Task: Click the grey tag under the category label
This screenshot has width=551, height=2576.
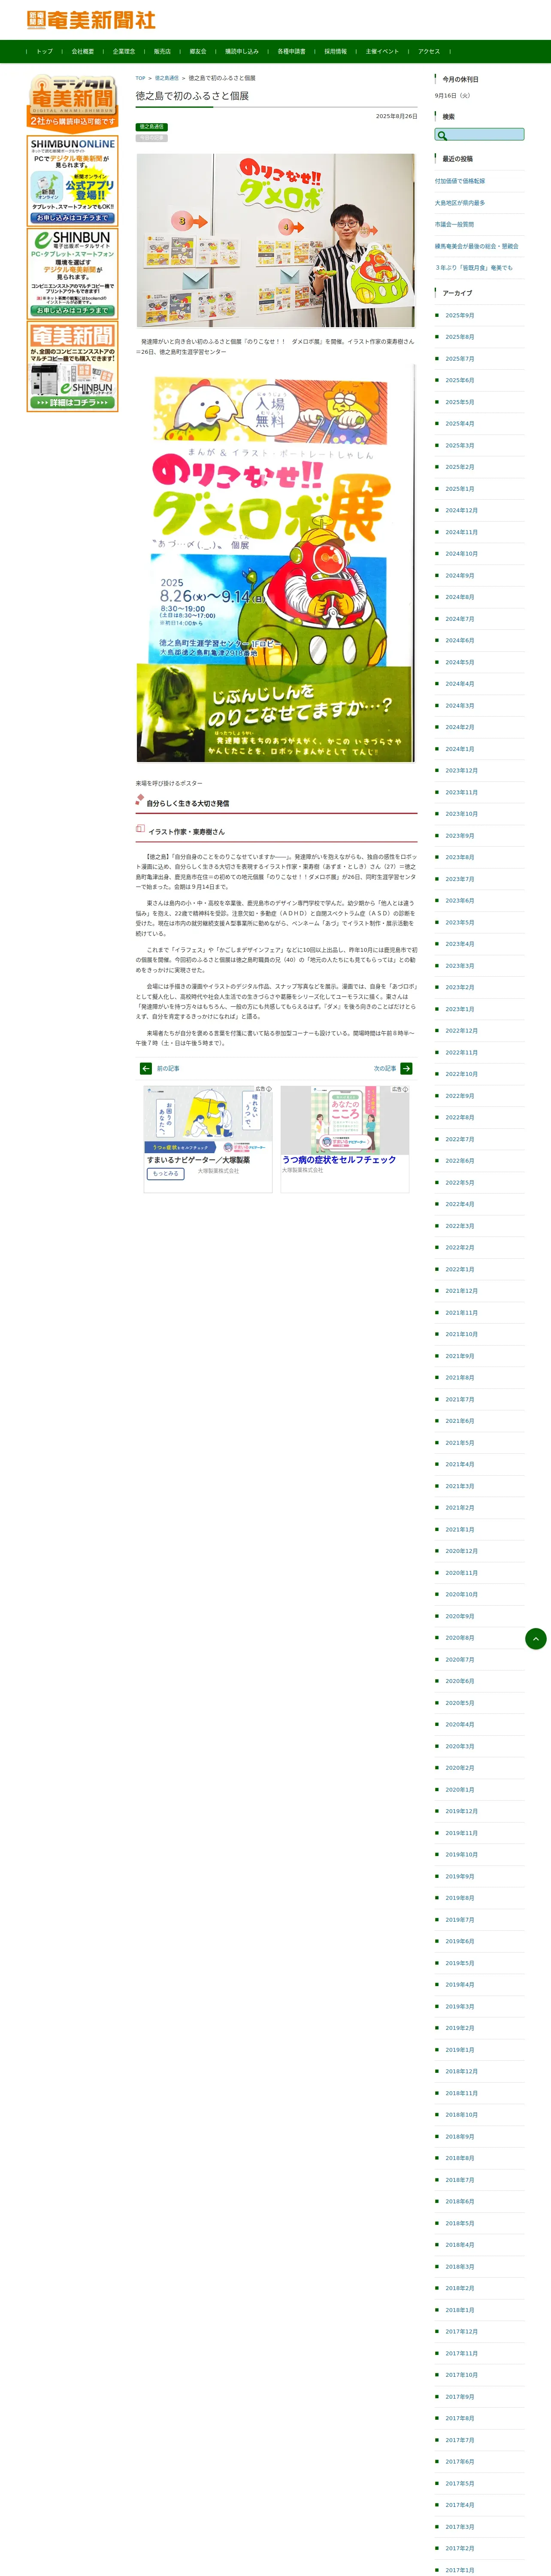Action: tap(151, 138)
